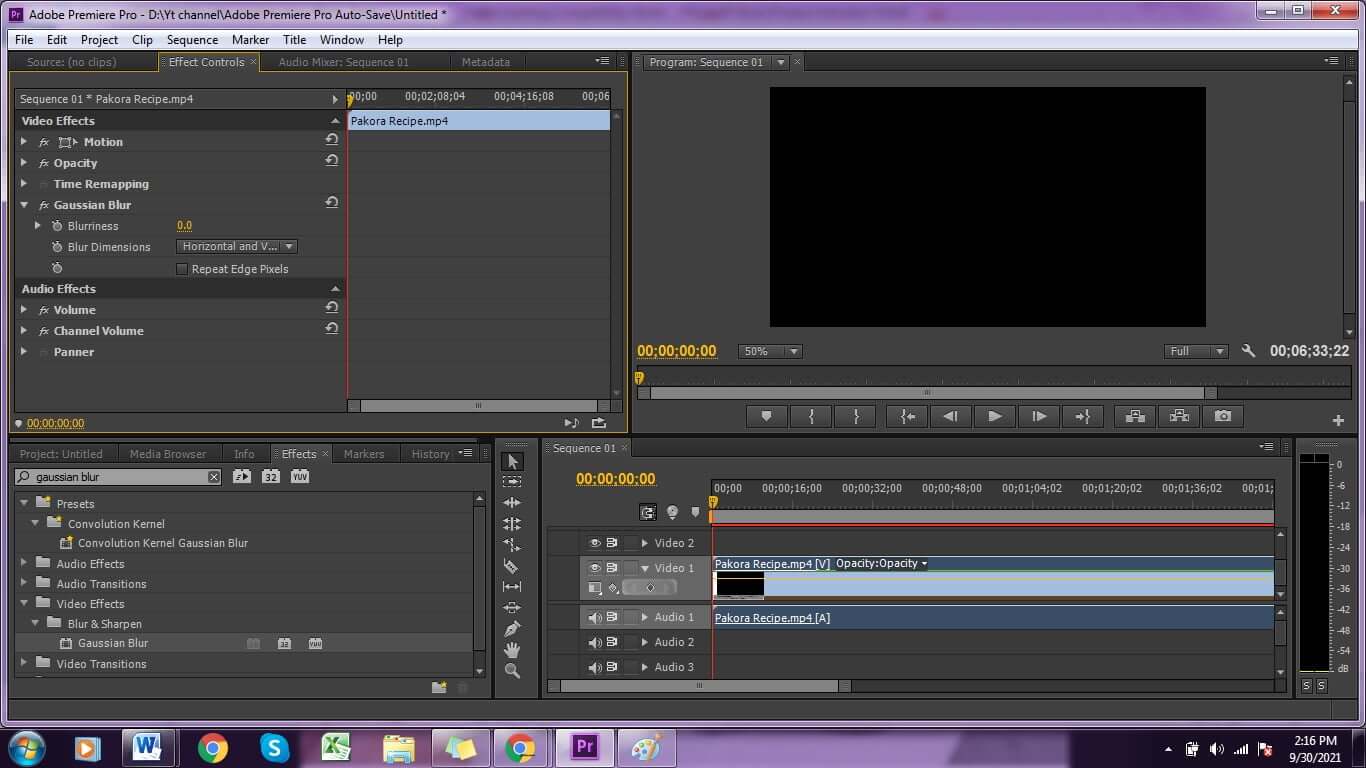Expand the Motion effect properties
This screenshot has height=768, width=1366.
coord(24,142)
